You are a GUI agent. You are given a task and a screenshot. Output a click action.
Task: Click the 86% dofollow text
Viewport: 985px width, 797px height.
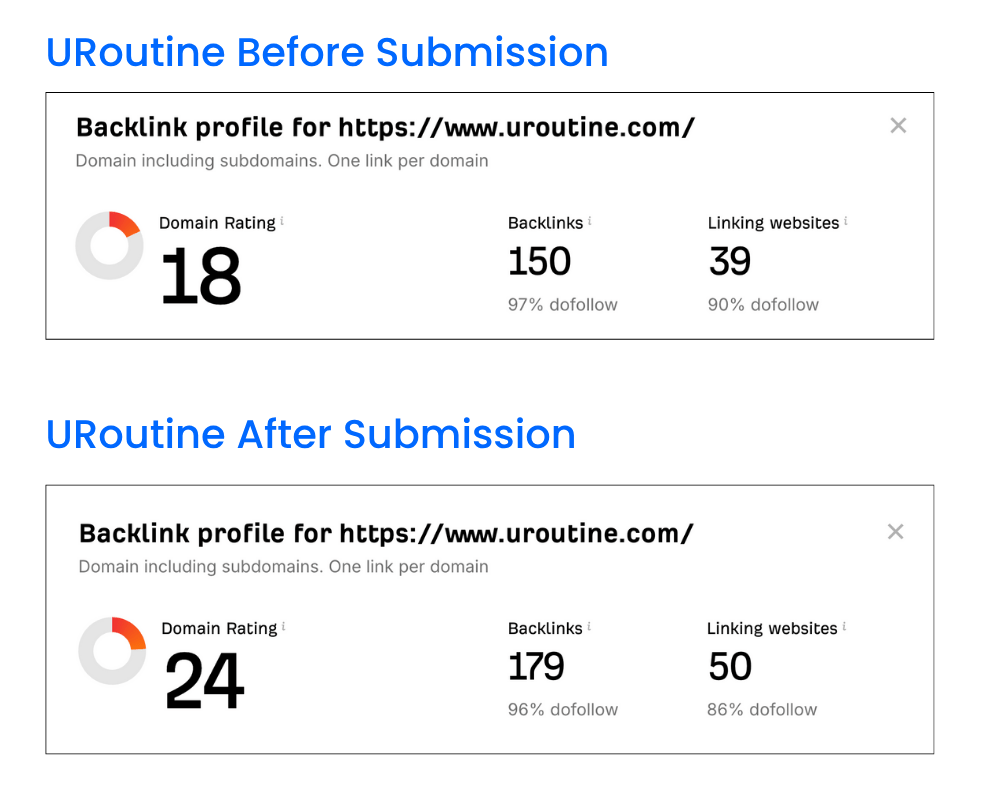tap(762, 710)
